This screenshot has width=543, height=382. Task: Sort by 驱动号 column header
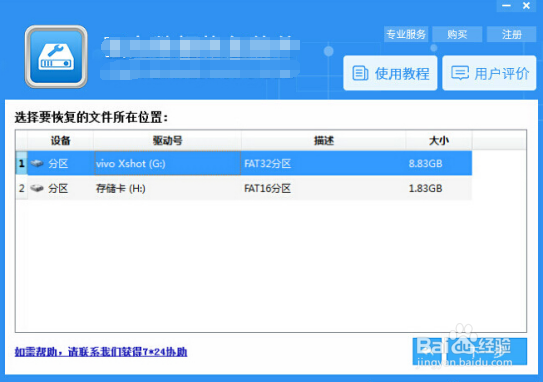coord(167,140)
